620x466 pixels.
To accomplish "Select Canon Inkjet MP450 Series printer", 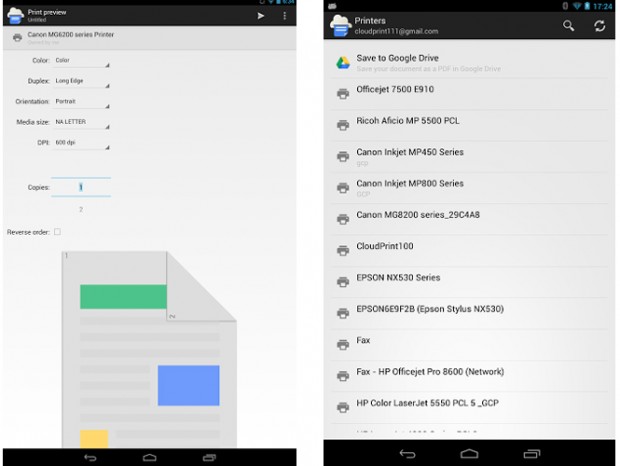I will pyautogui.click(x=469, y=156).
